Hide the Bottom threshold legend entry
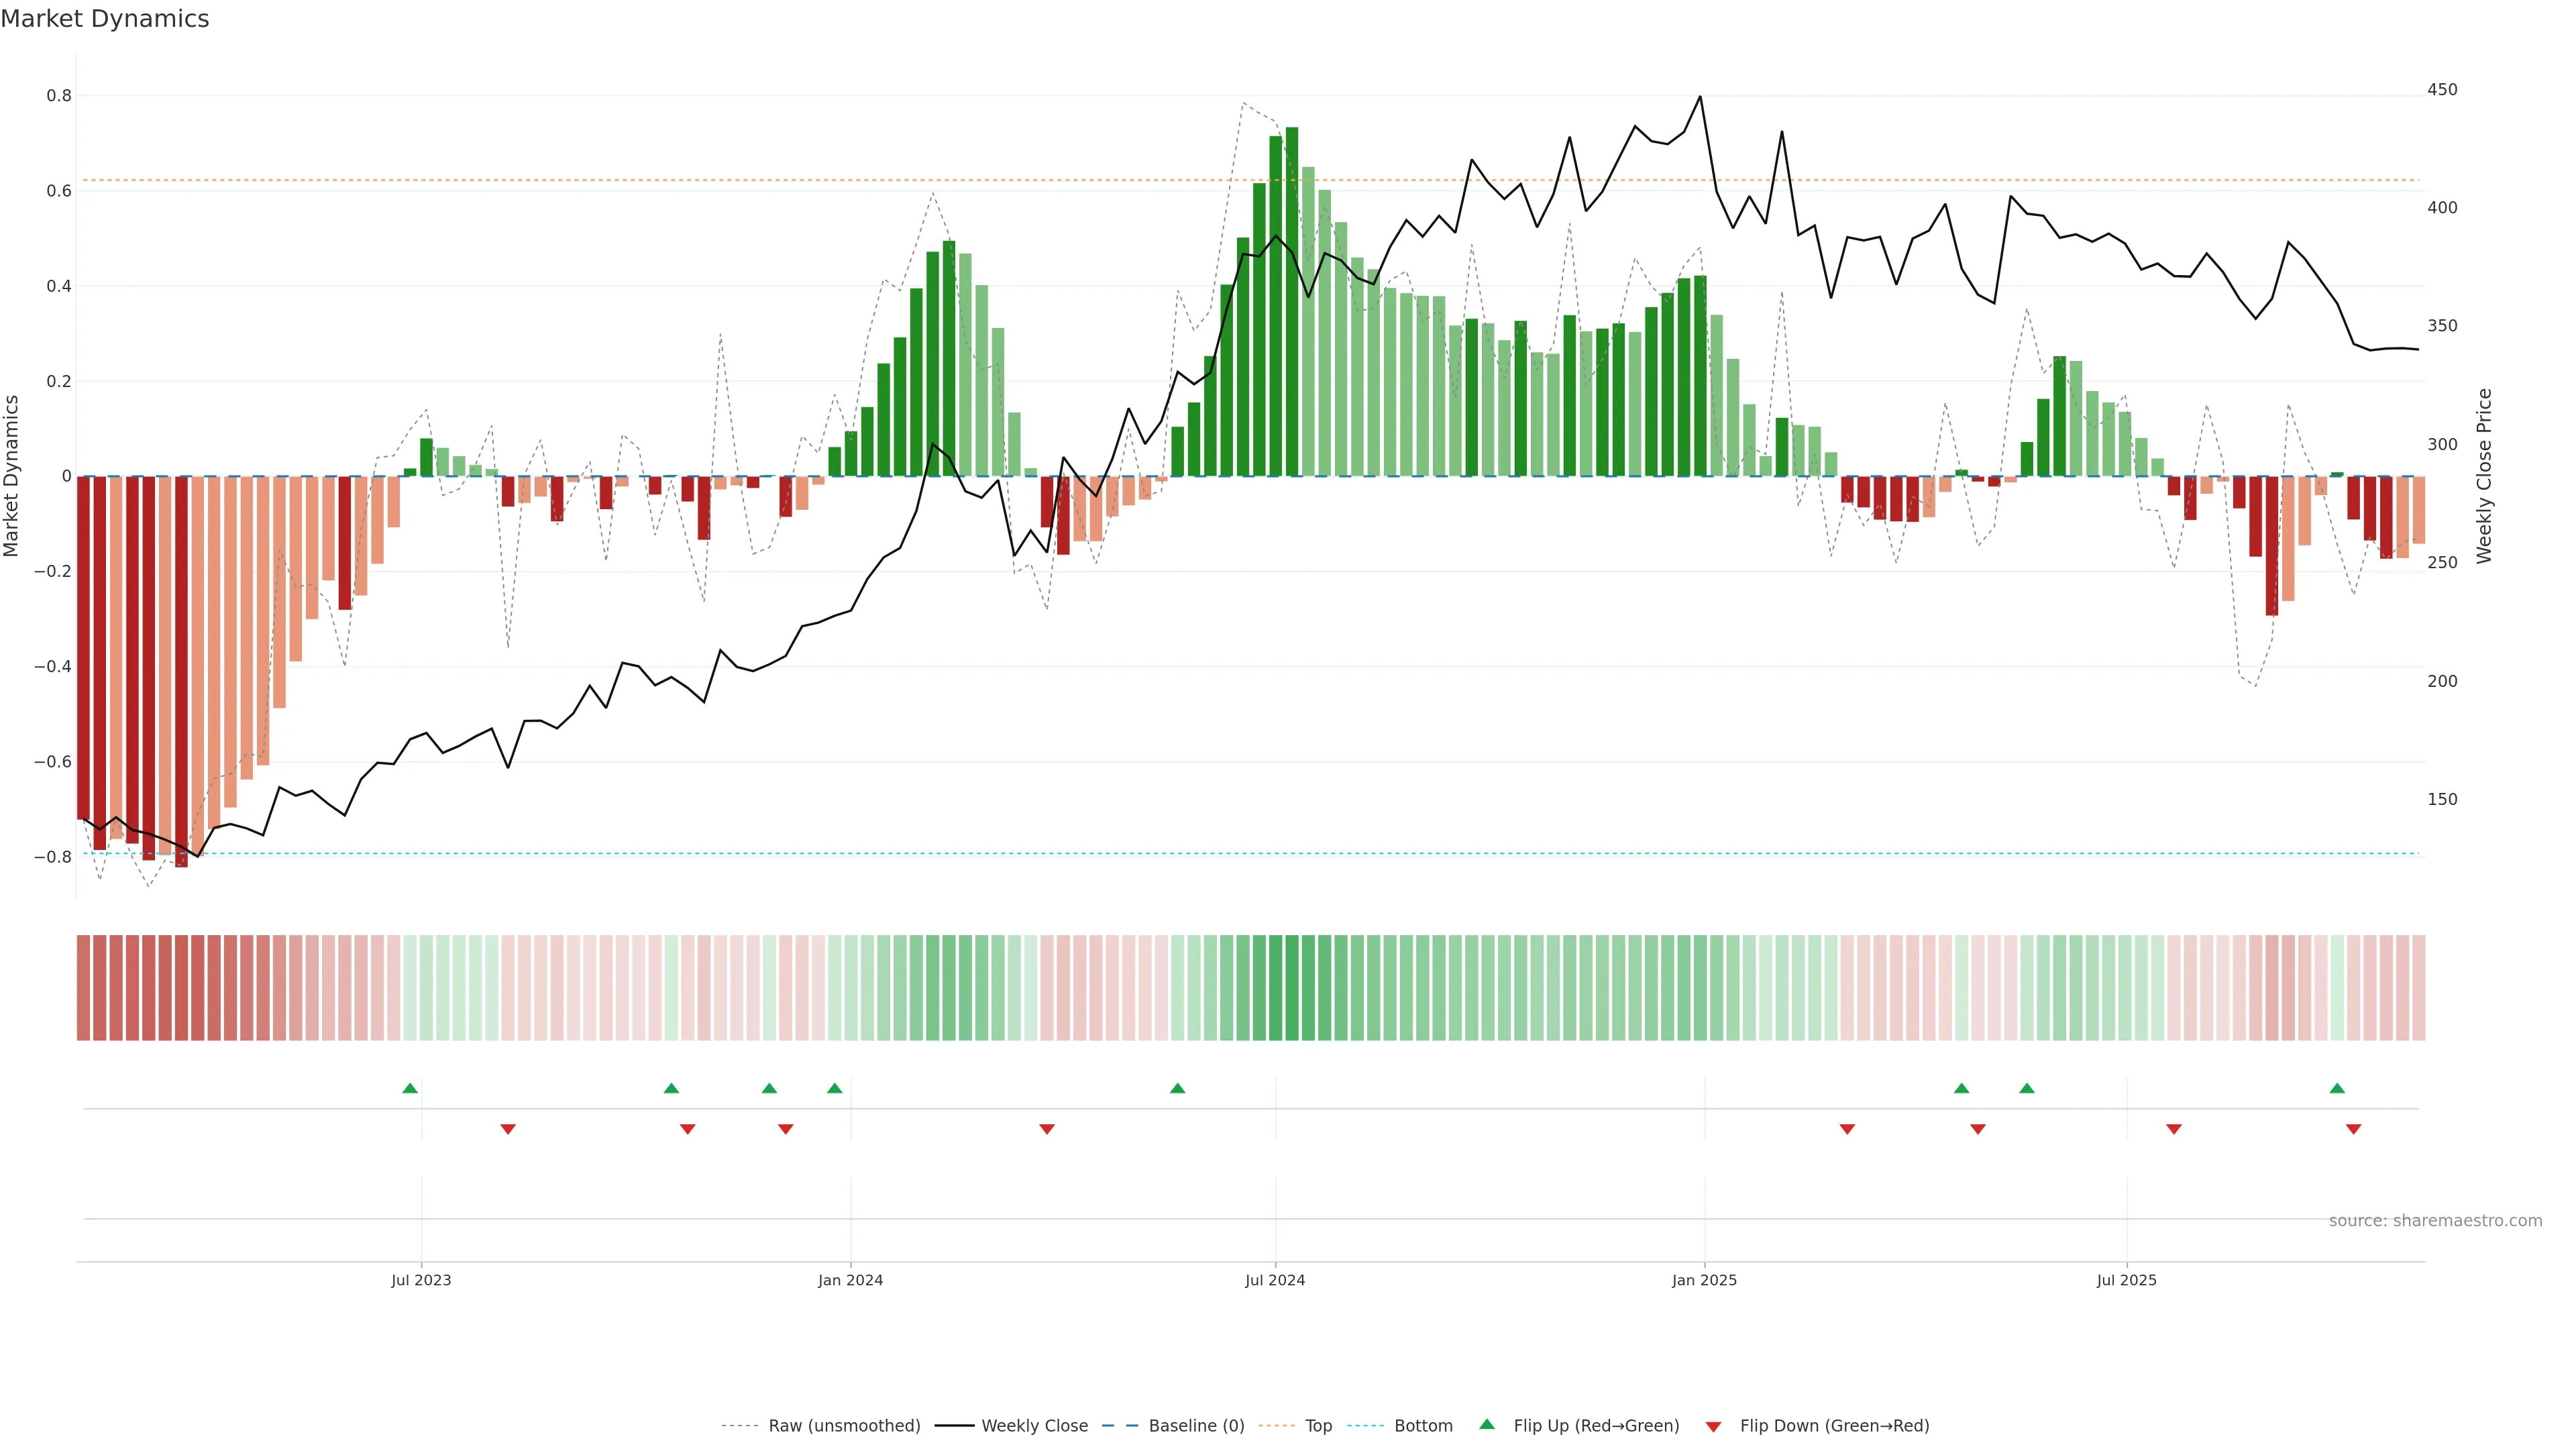 1423,1426
